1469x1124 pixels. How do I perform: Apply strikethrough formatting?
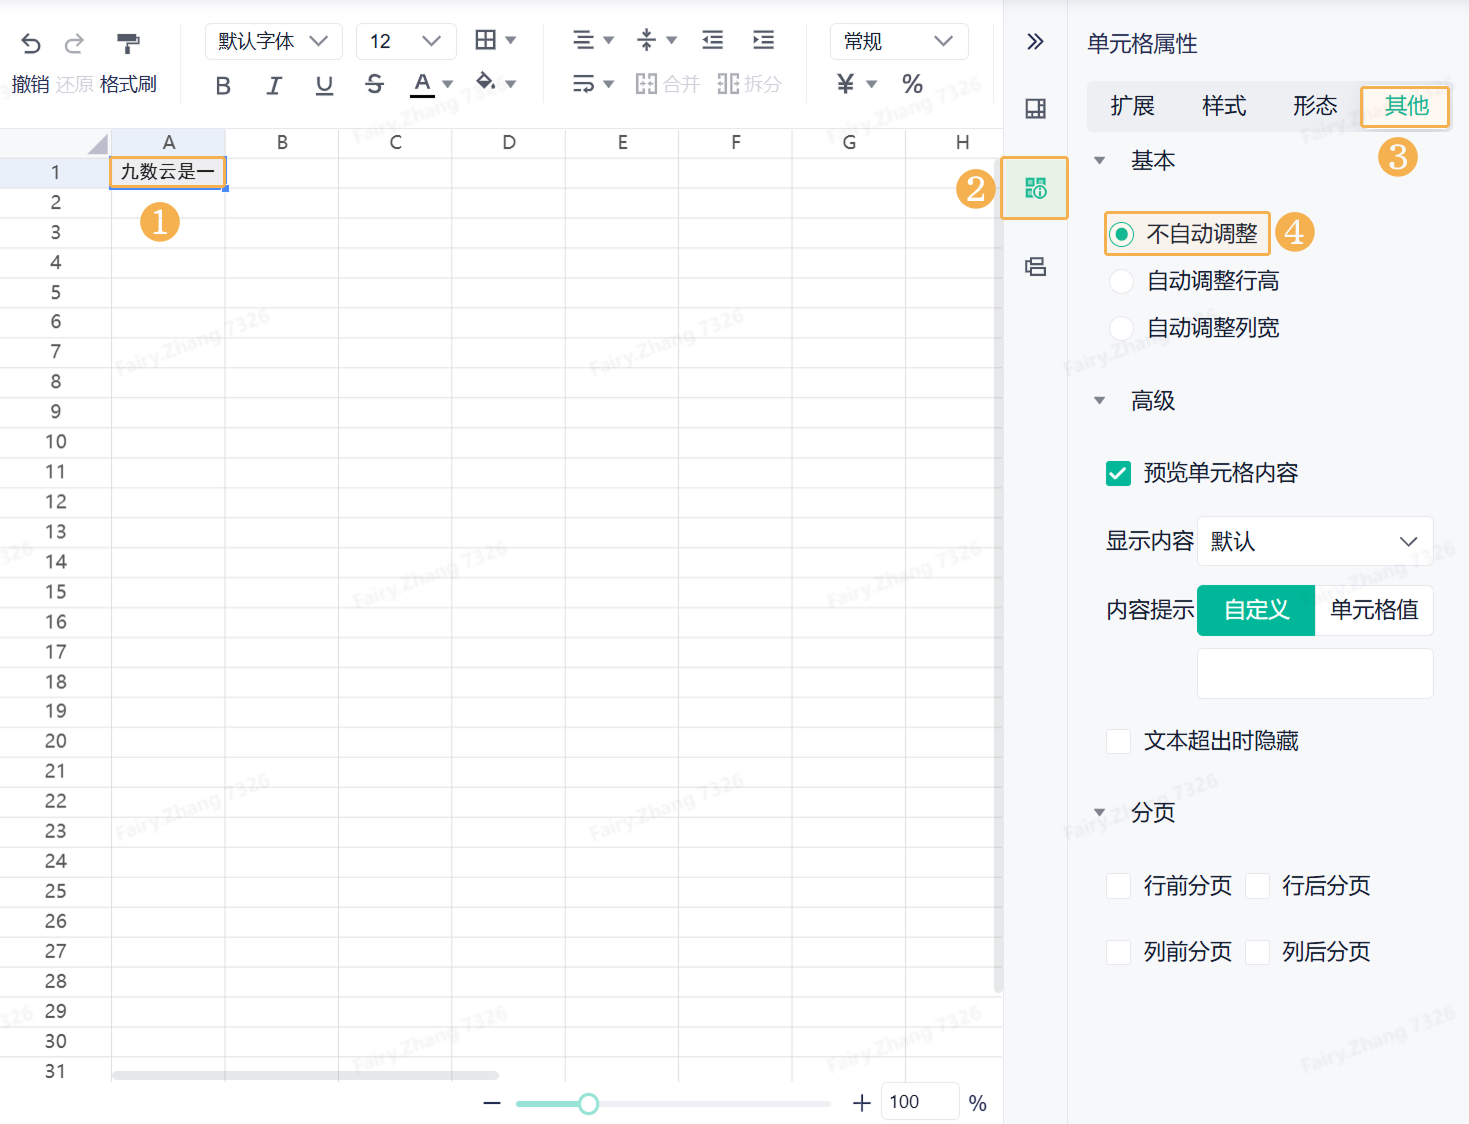(374, 84)
